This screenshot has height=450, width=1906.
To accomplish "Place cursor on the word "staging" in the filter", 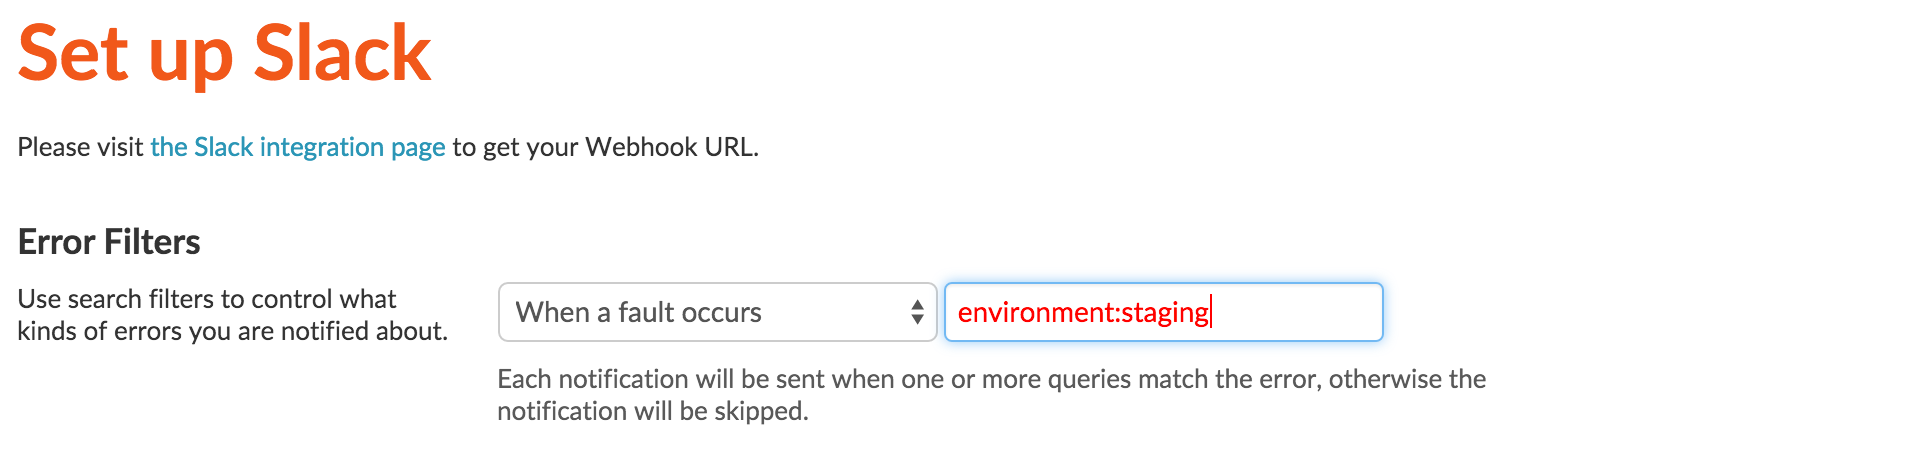I will coord(1165,312).
